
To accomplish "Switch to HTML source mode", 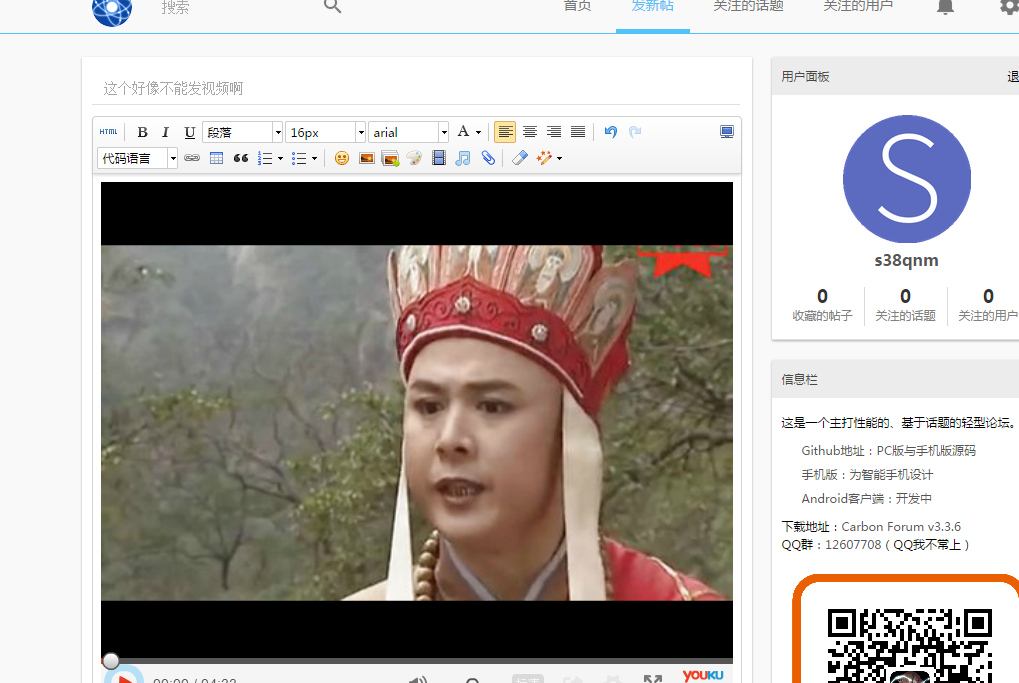I will point(109,132).
